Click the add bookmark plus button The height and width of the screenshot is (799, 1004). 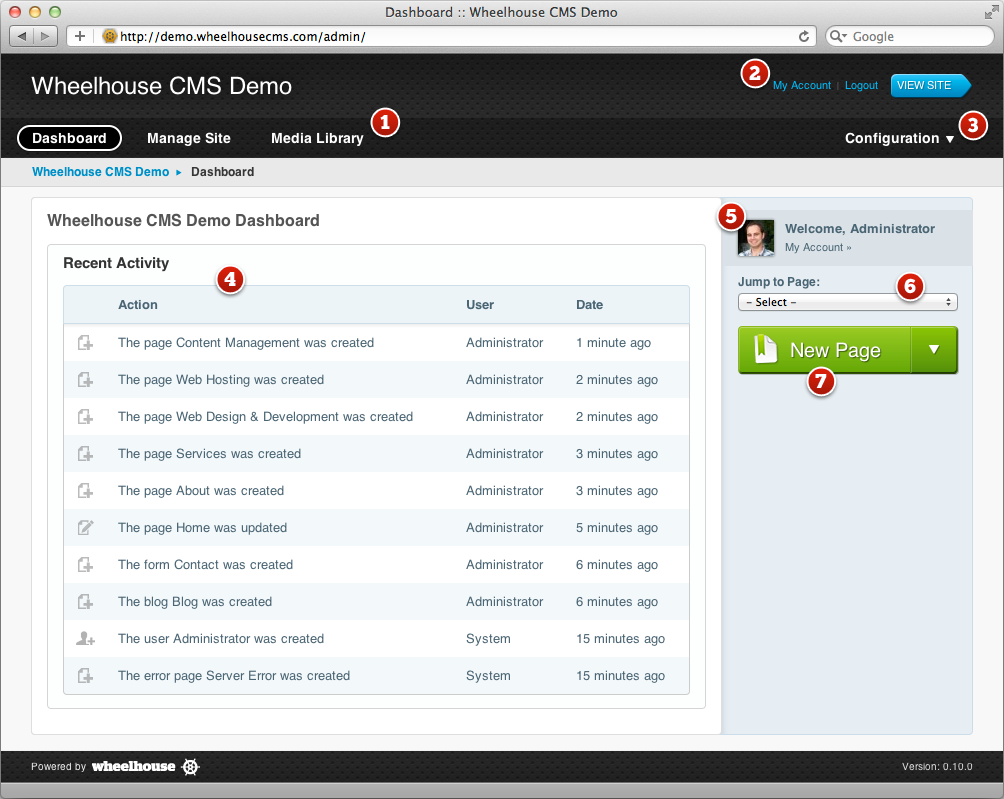pyautogui.click(x=79, y=36)
